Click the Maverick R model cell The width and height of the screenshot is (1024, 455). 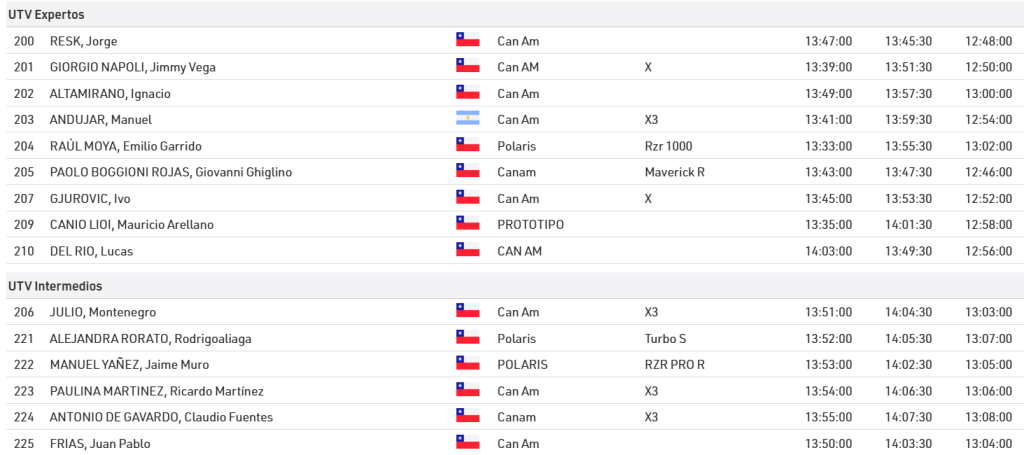(674, 172)
